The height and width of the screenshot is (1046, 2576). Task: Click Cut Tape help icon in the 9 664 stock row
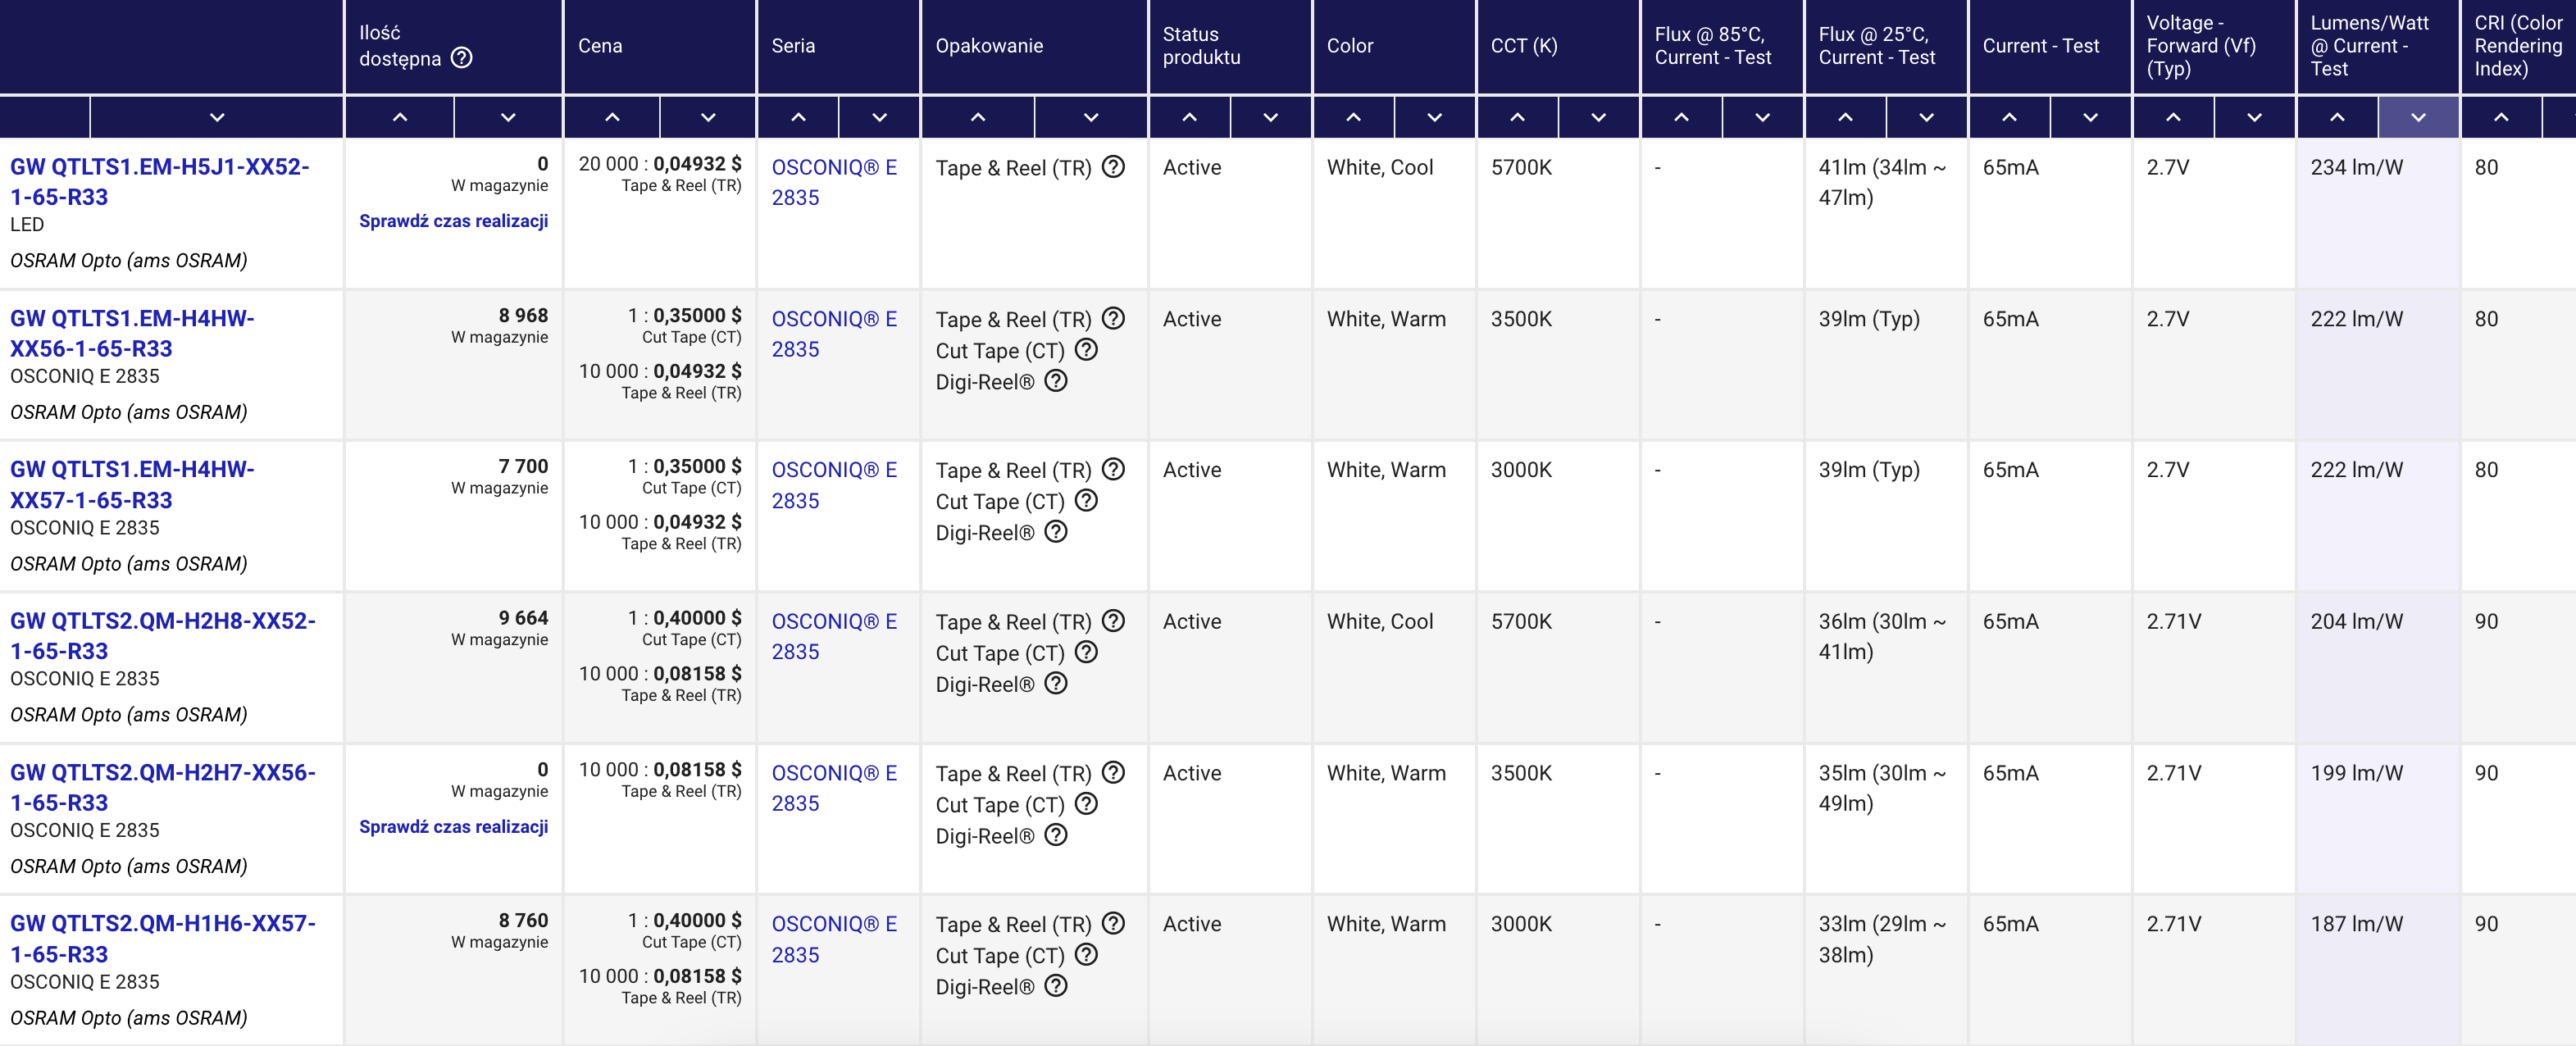tap(1086, 652)
